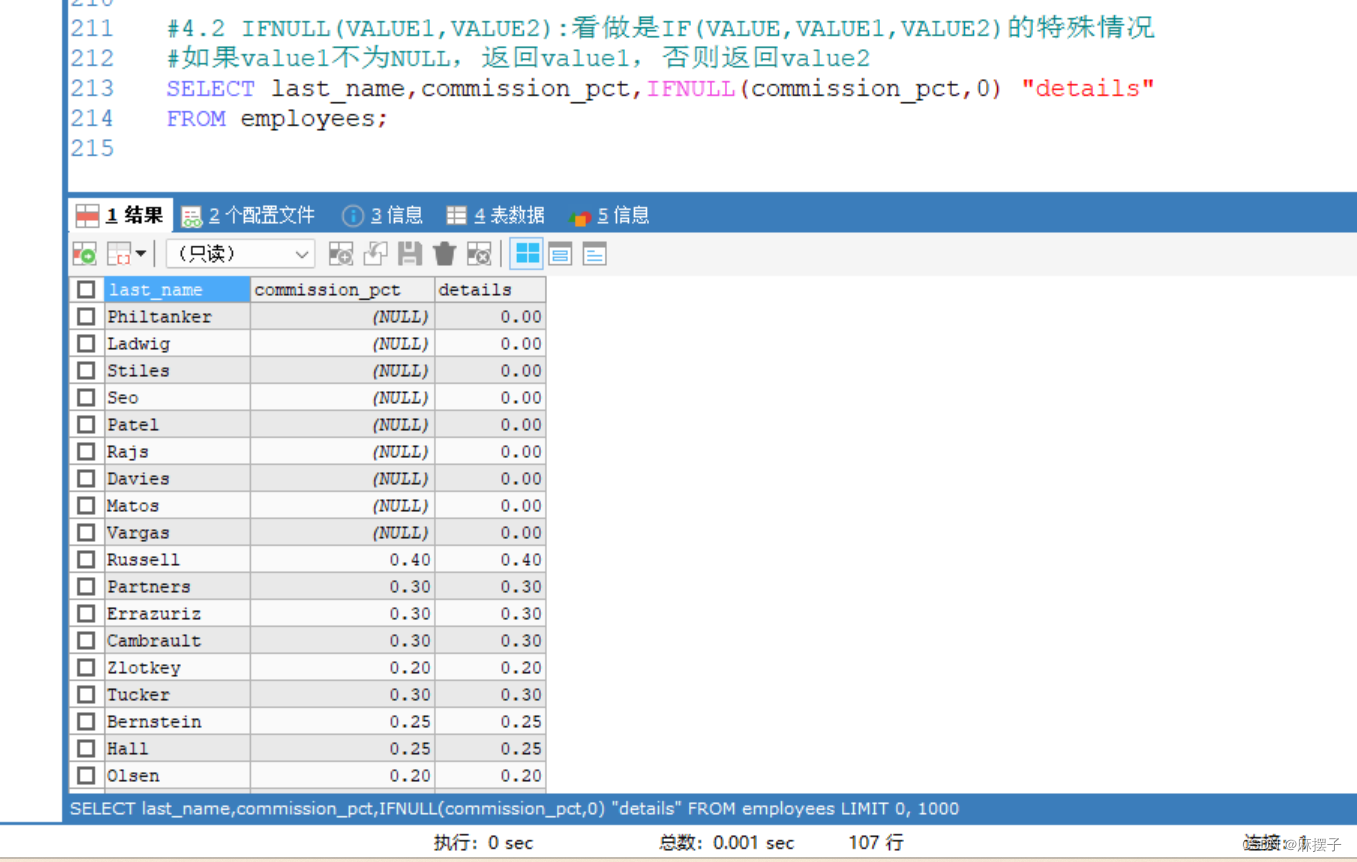Click the (NULL) commission_pct cell for Philtanker
This screenshot has width=1357, height=862.
342,317
